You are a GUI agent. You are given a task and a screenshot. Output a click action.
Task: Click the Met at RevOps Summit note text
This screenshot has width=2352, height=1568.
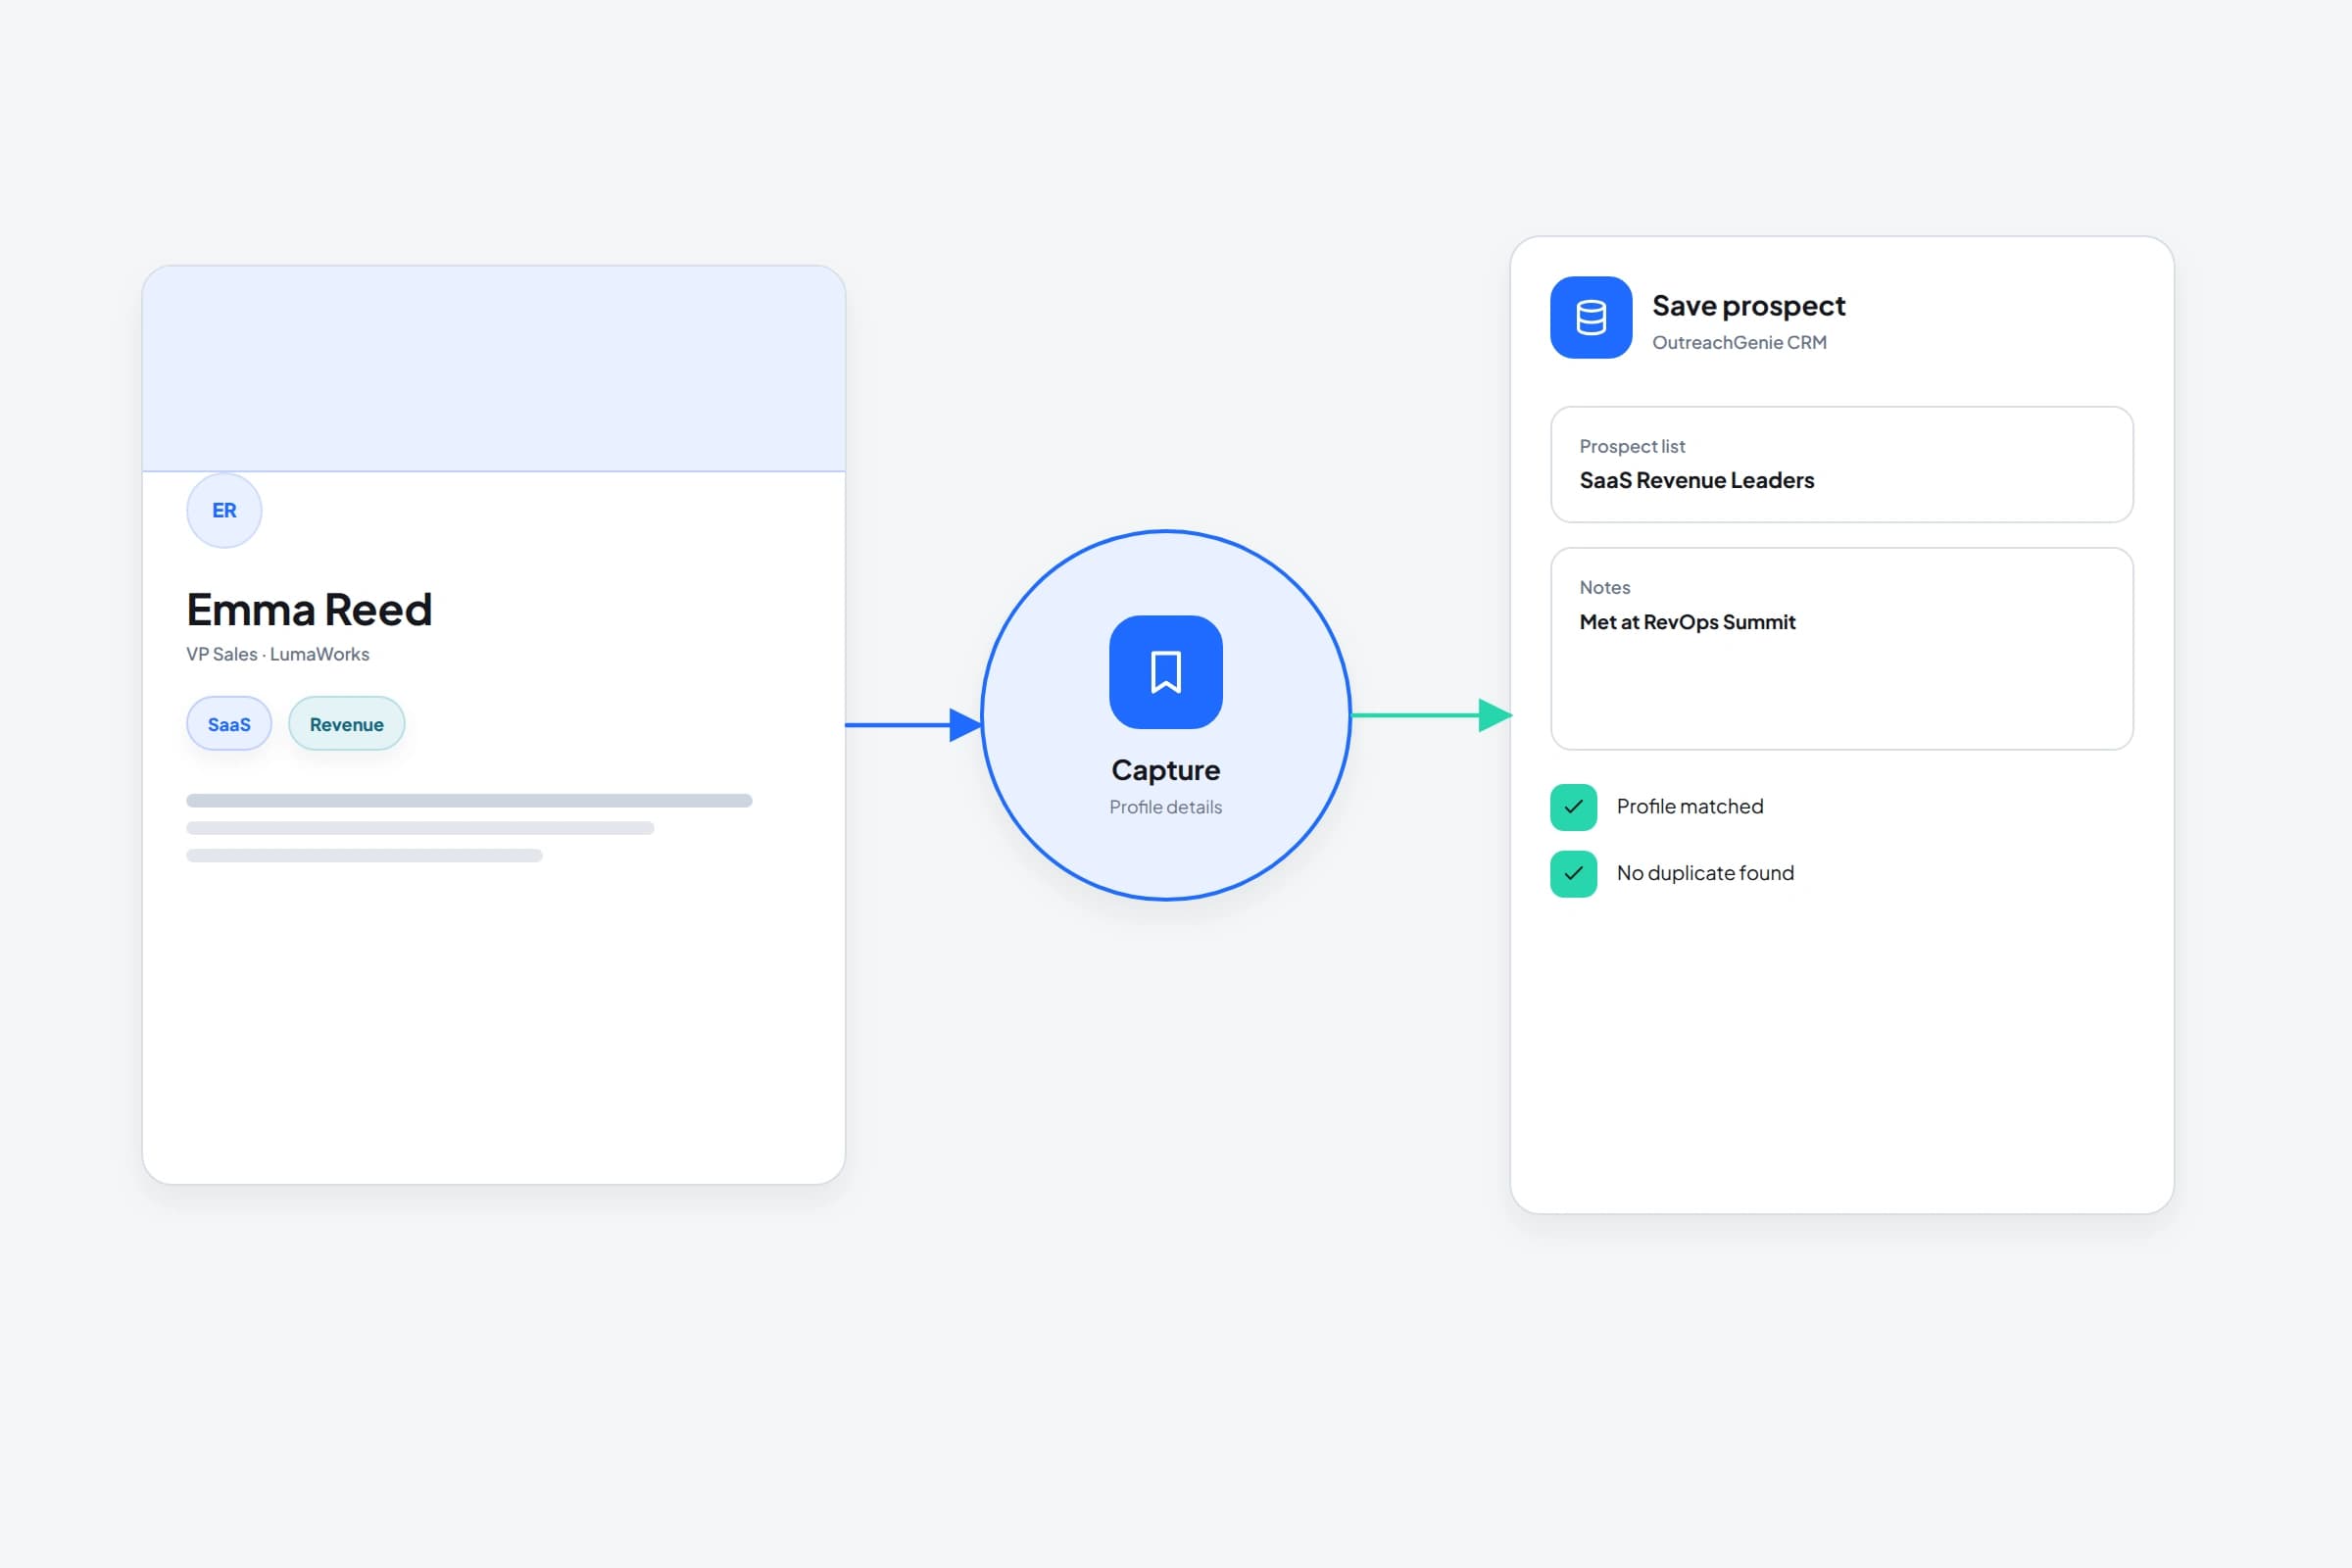[x=1687, y=622]
